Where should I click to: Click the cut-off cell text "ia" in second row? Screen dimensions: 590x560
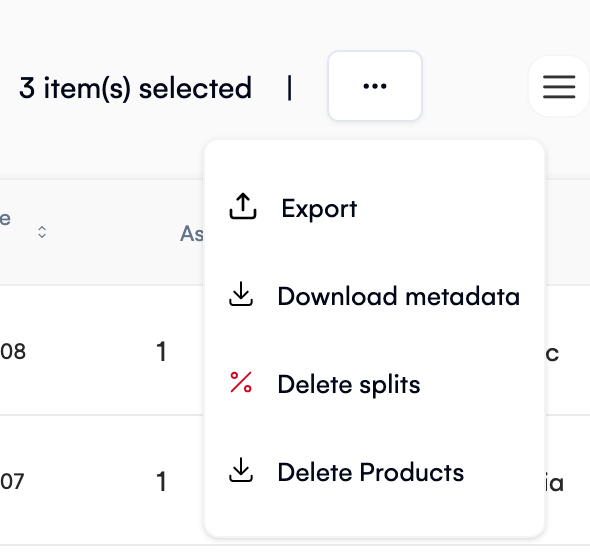point(554,482)
